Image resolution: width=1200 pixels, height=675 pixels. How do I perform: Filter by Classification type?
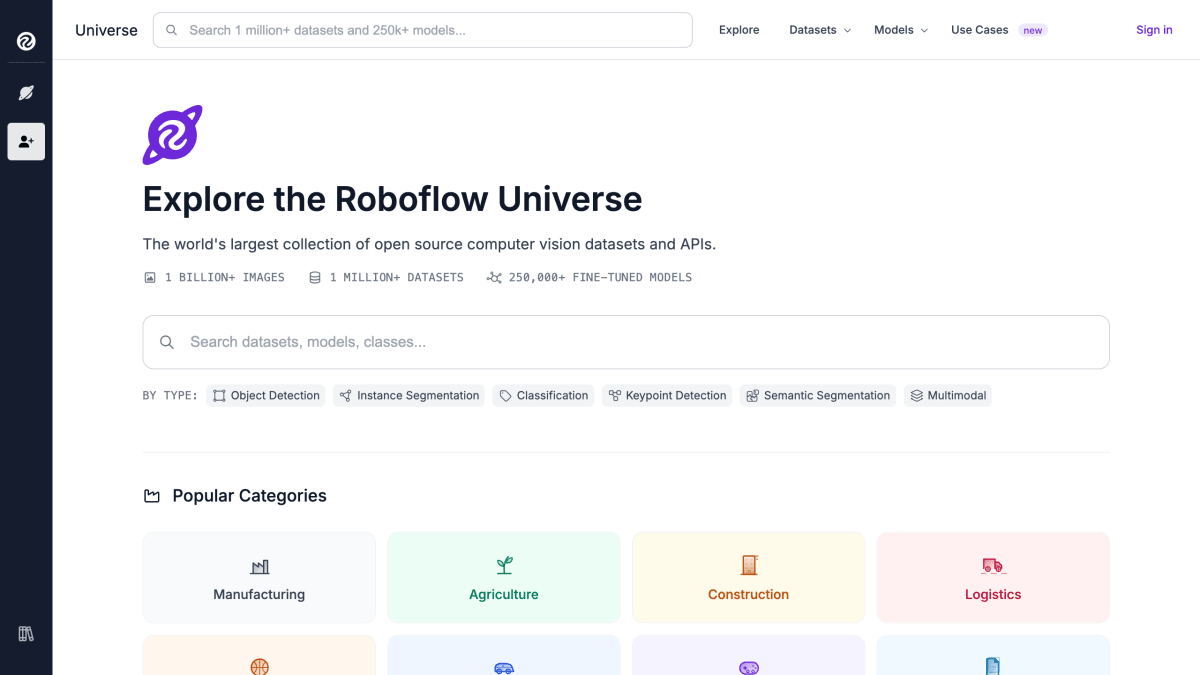tap(543, 396)
